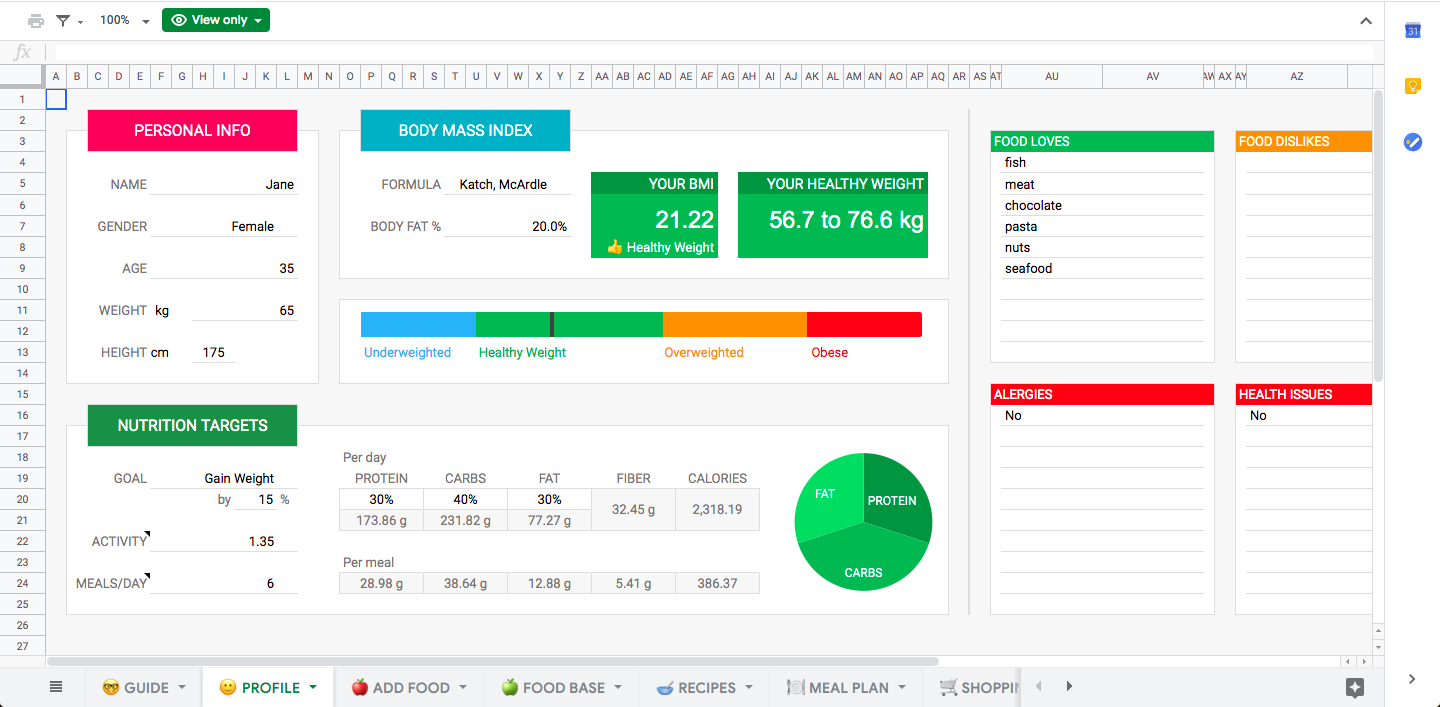Select the height value 175
This screenshot has width=1440, height=707.
[x=213, y=352]
